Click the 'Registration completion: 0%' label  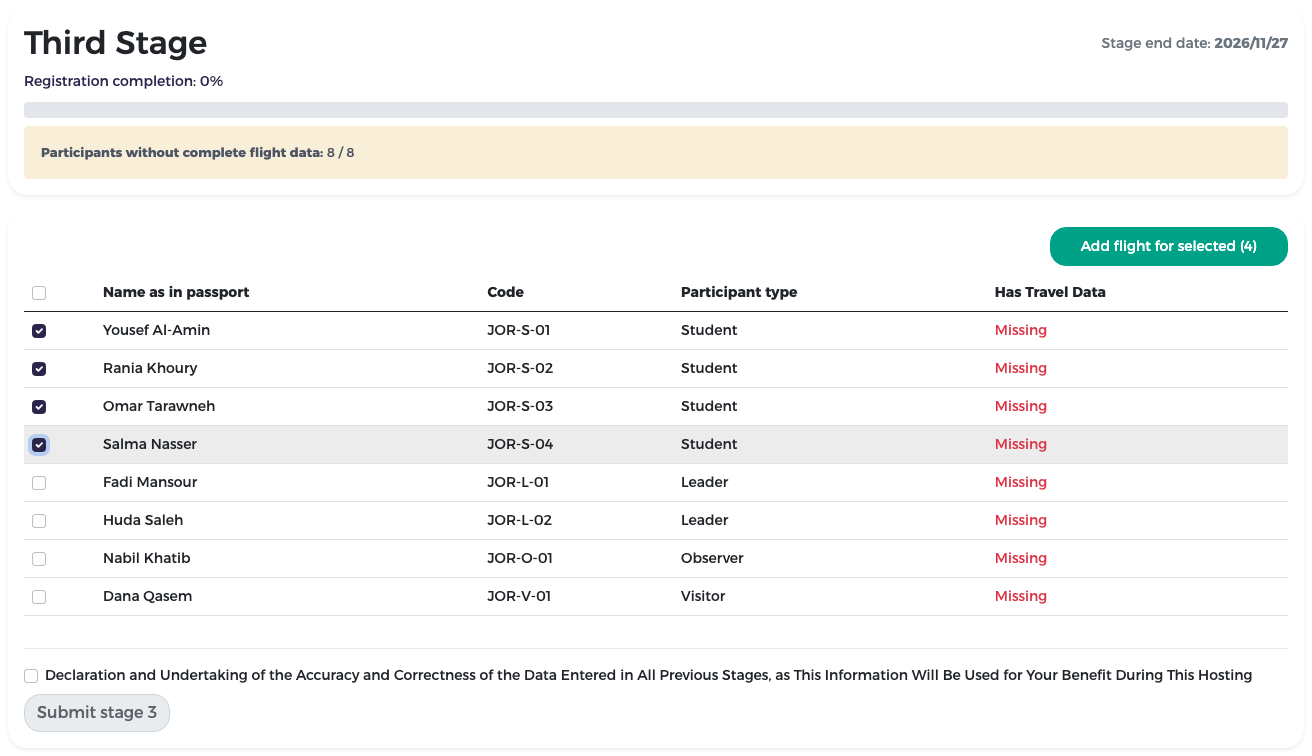coord(124,81)
